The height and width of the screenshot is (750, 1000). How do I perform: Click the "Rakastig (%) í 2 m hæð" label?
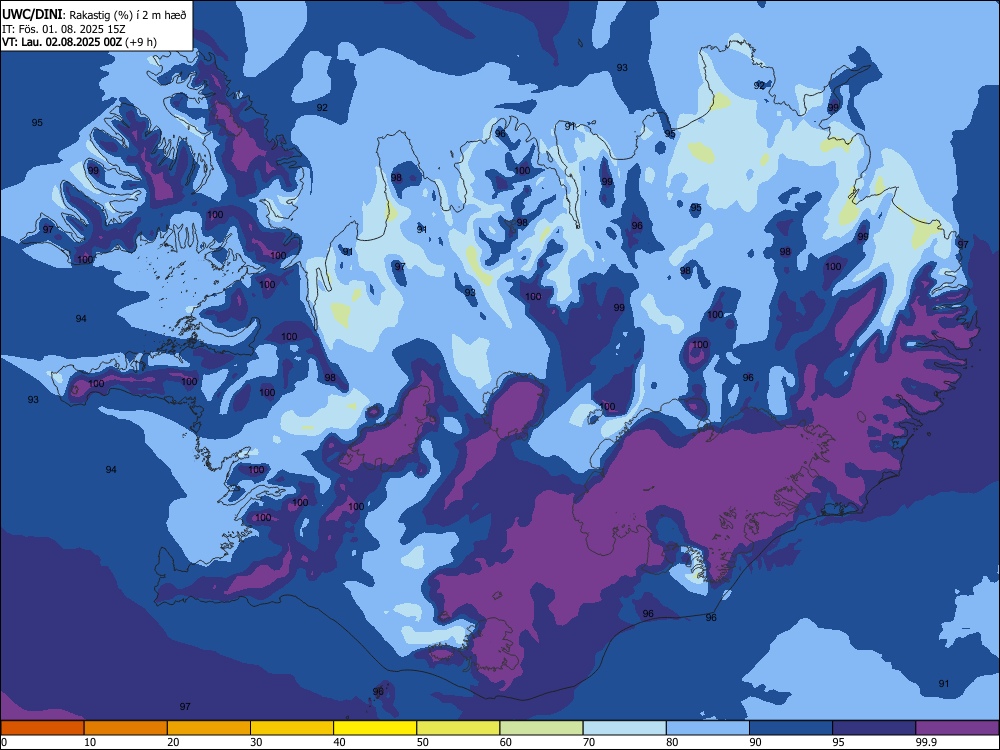128,15
